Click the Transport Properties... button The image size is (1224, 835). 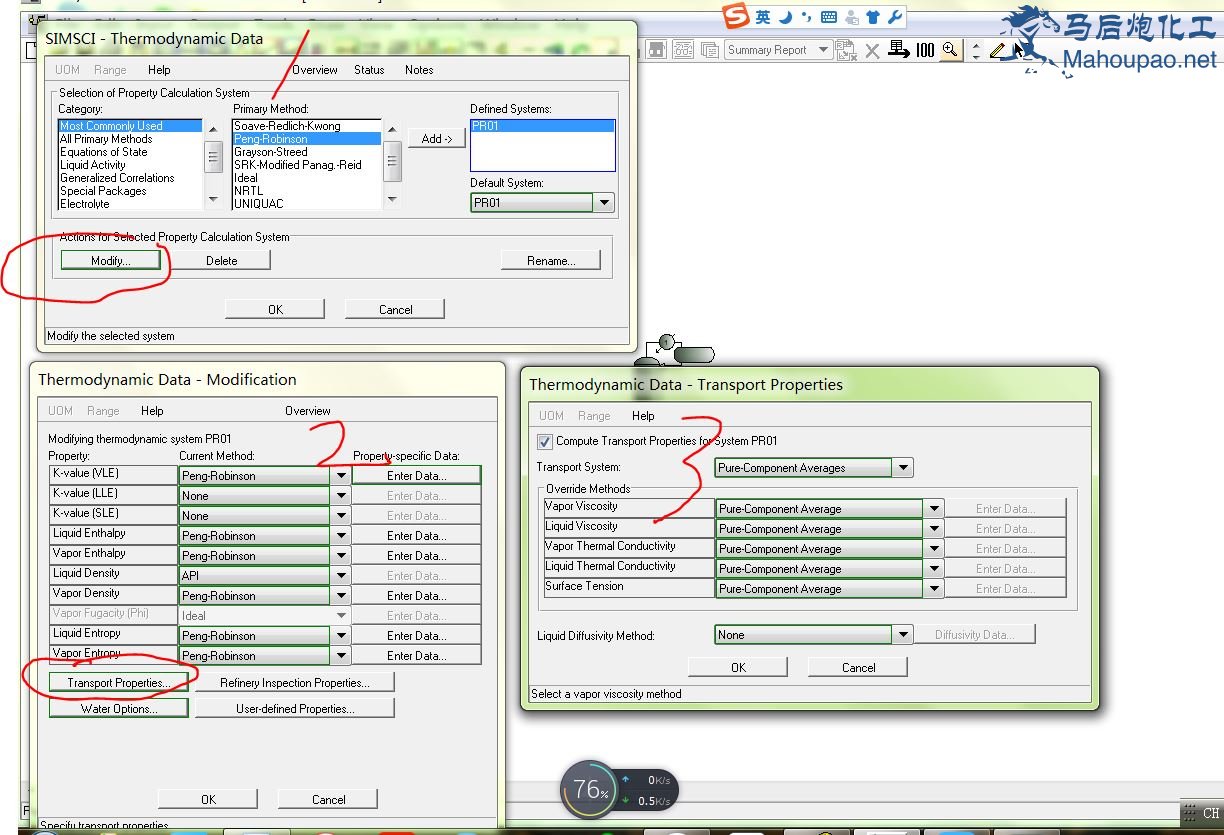pyautogui.click(x=118, y=683)
